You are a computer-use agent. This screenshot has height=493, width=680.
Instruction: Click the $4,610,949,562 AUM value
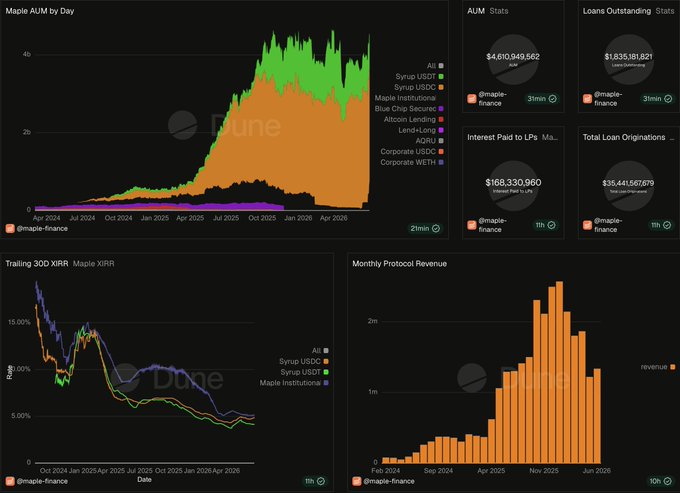tap(513, 57)
